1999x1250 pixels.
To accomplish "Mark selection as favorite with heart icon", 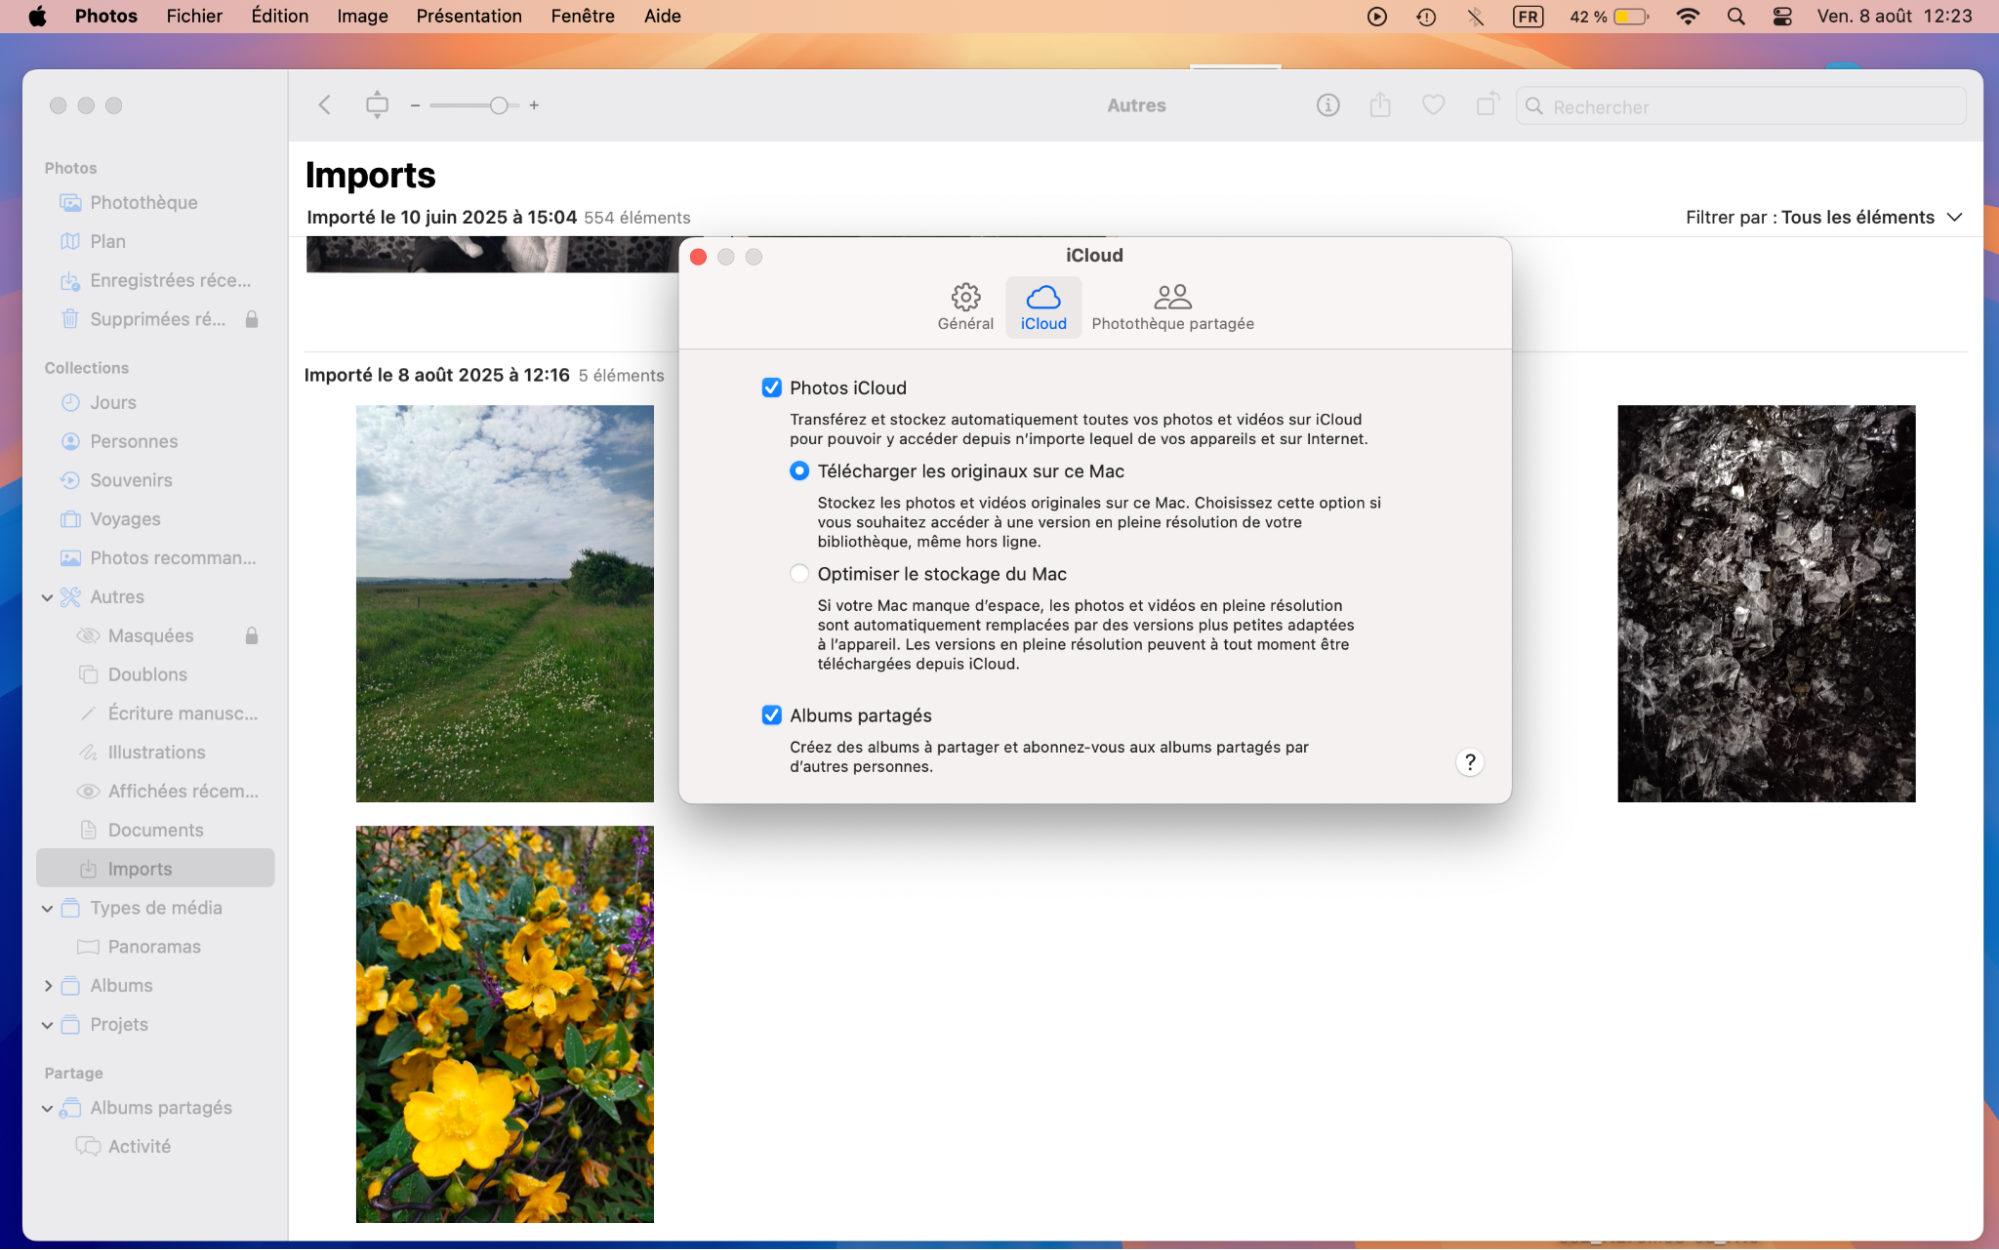I will click(1433, 105).
